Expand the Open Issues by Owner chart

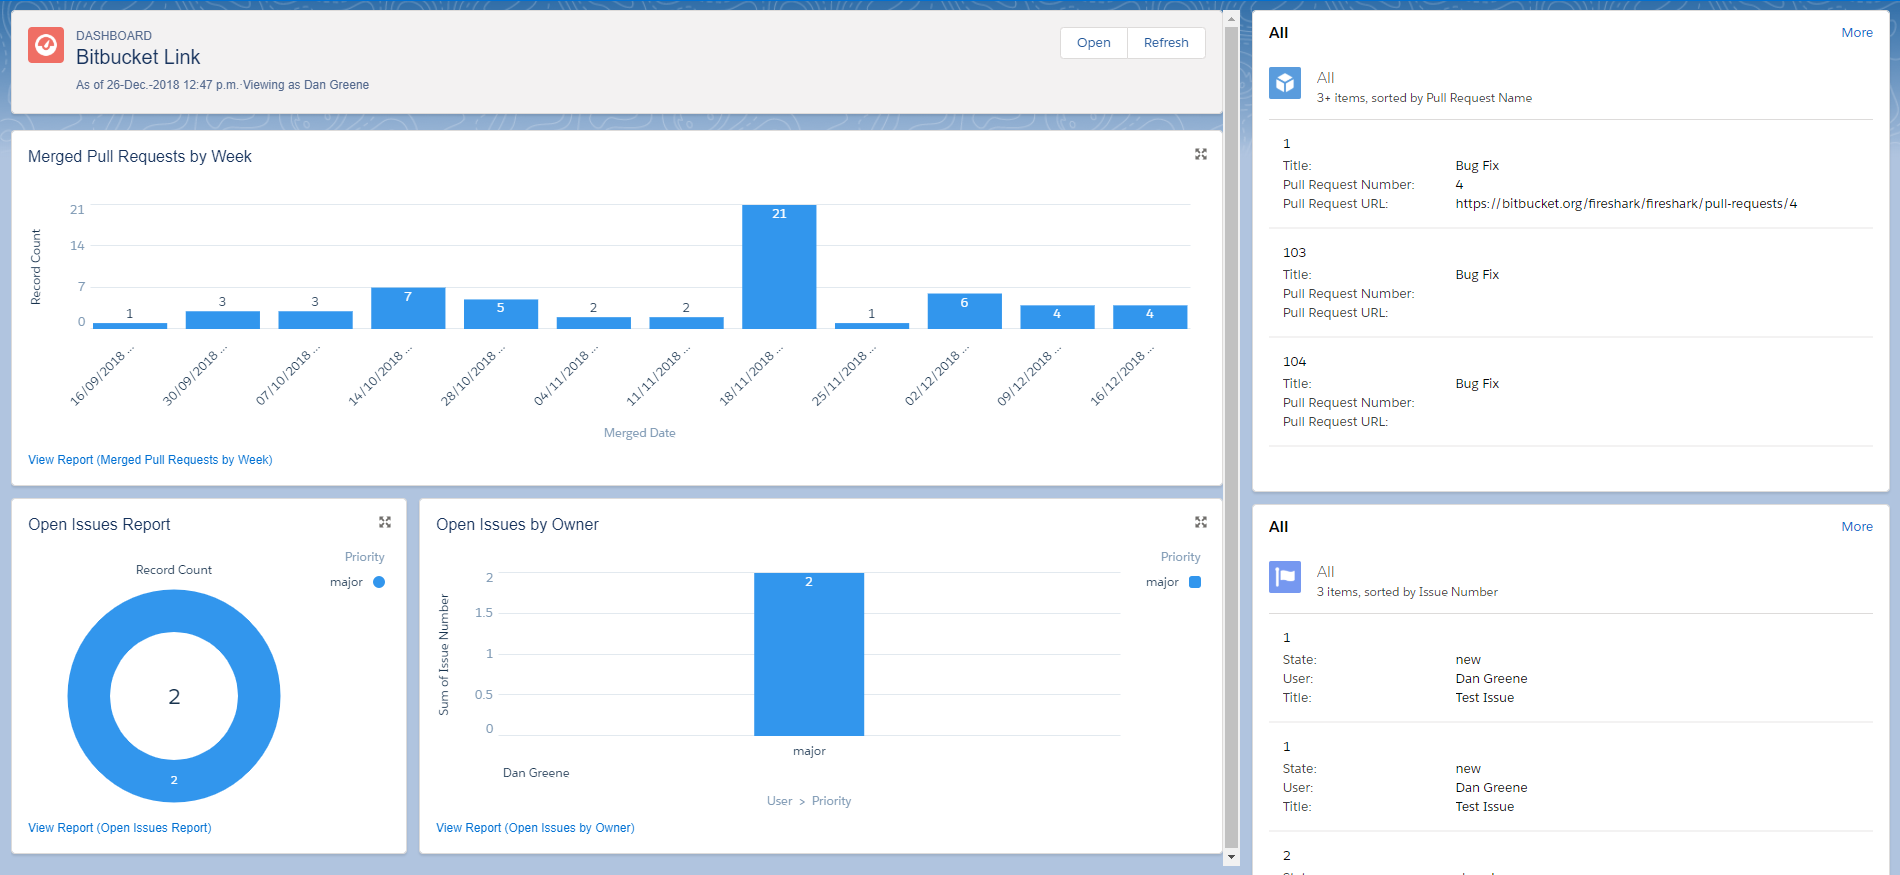pos(1200,522)
